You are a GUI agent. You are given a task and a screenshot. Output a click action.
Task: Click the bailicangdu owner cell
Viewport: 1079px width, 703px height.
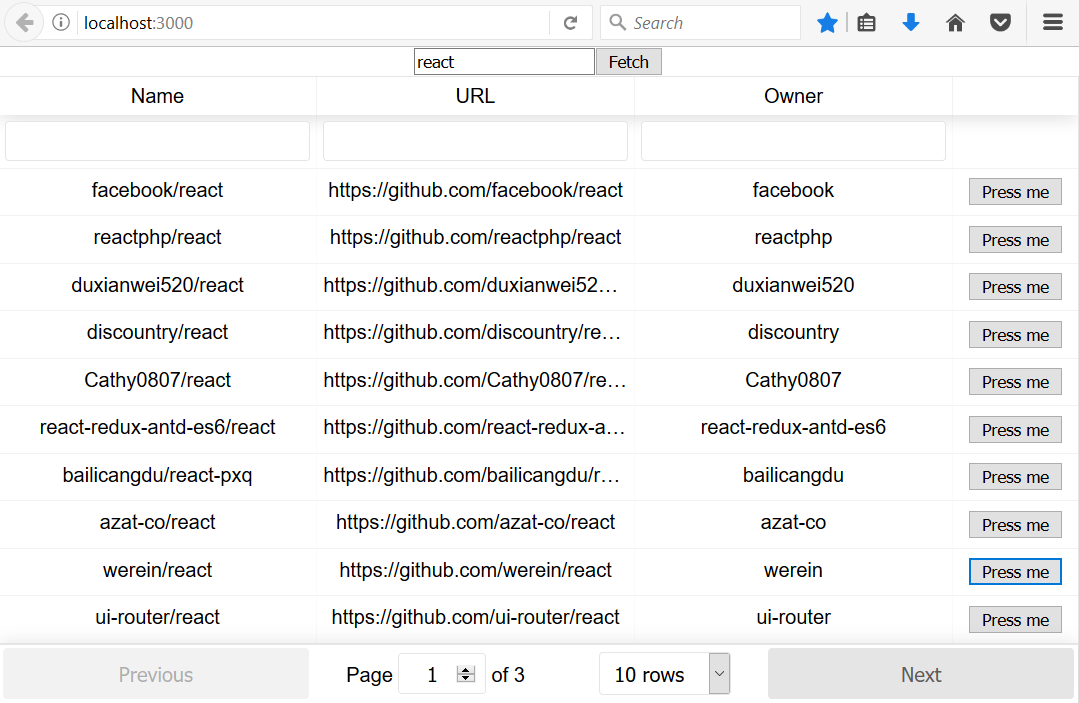(793, 475)
